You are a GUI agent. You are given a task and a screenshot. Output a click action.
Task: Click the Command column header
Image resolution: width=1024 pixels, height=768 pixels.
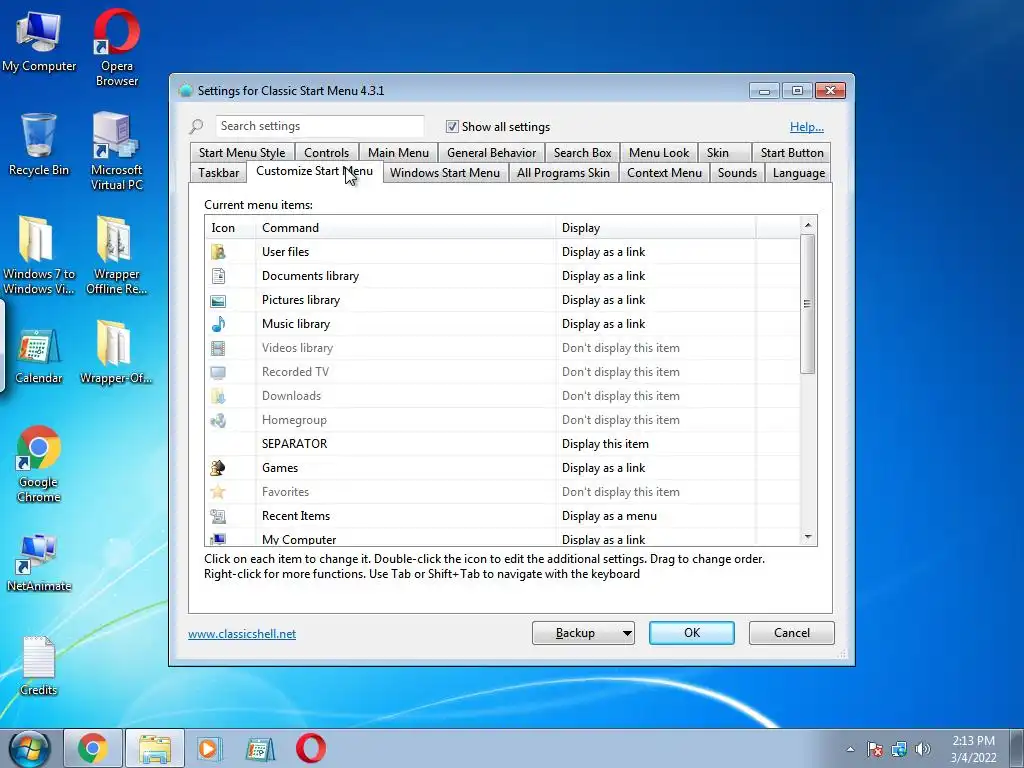[x=406, y=228]
